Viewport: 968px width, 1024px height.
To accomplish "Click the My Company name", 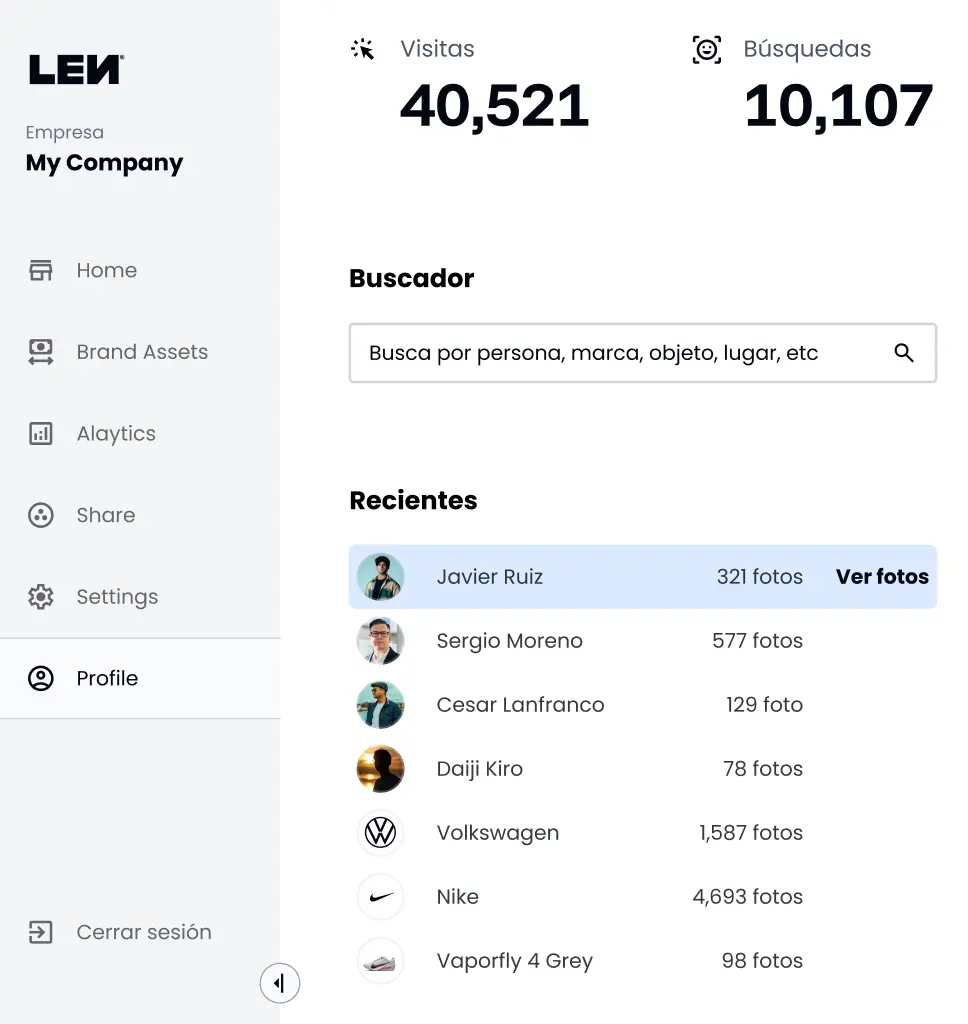I will coord(105,163).
